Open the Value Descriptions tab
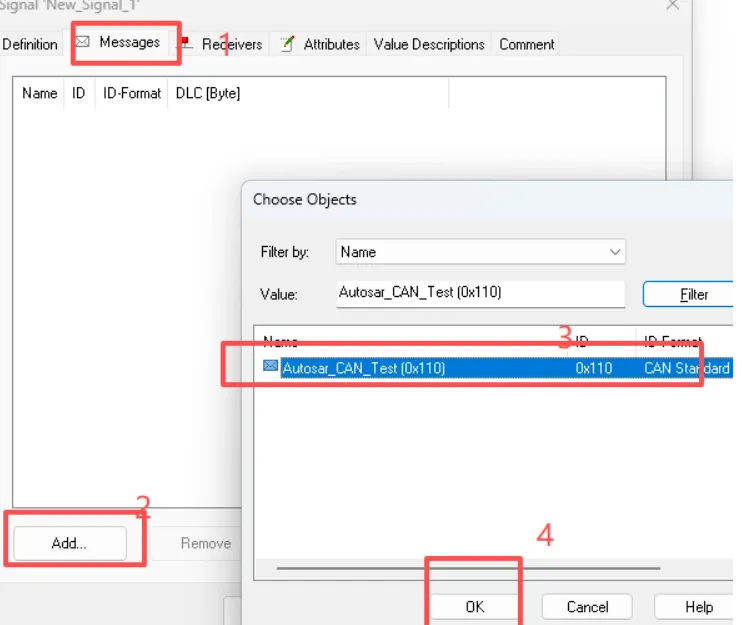Screen dimensions: 742x625 point(429,44)
